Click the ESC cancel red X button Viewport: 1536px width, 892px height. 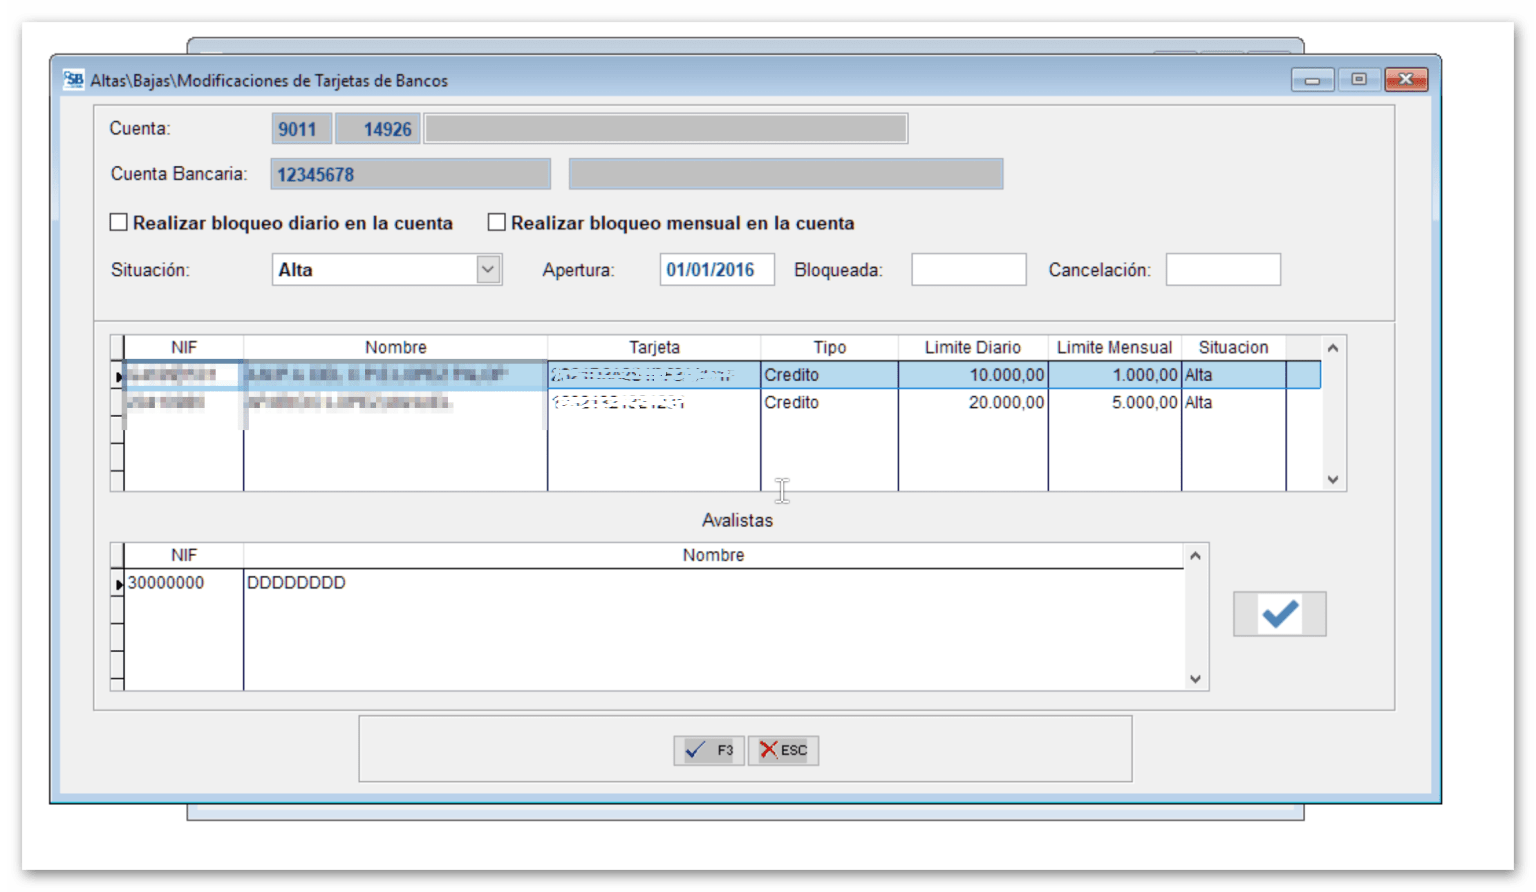click(783, 750)
